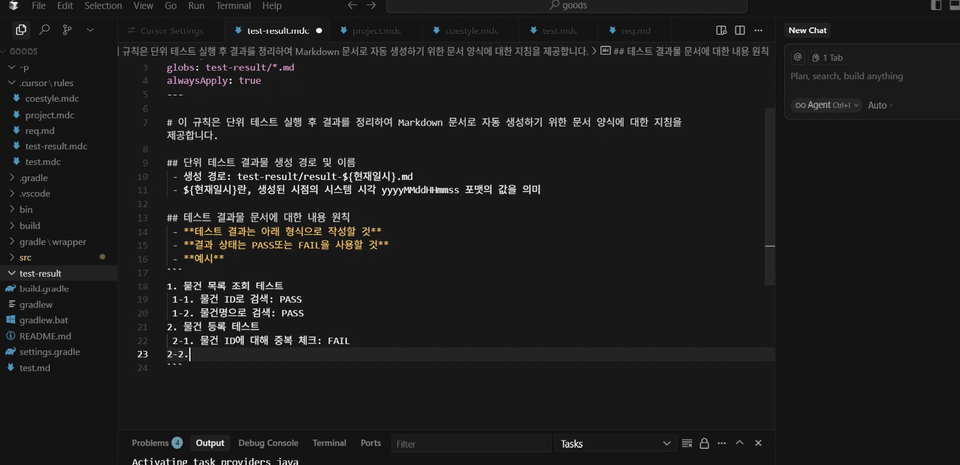Open the Agent mode dropdown
This screenshot has width=960, height=465.
pyautogui.click(x=826, y=105)
